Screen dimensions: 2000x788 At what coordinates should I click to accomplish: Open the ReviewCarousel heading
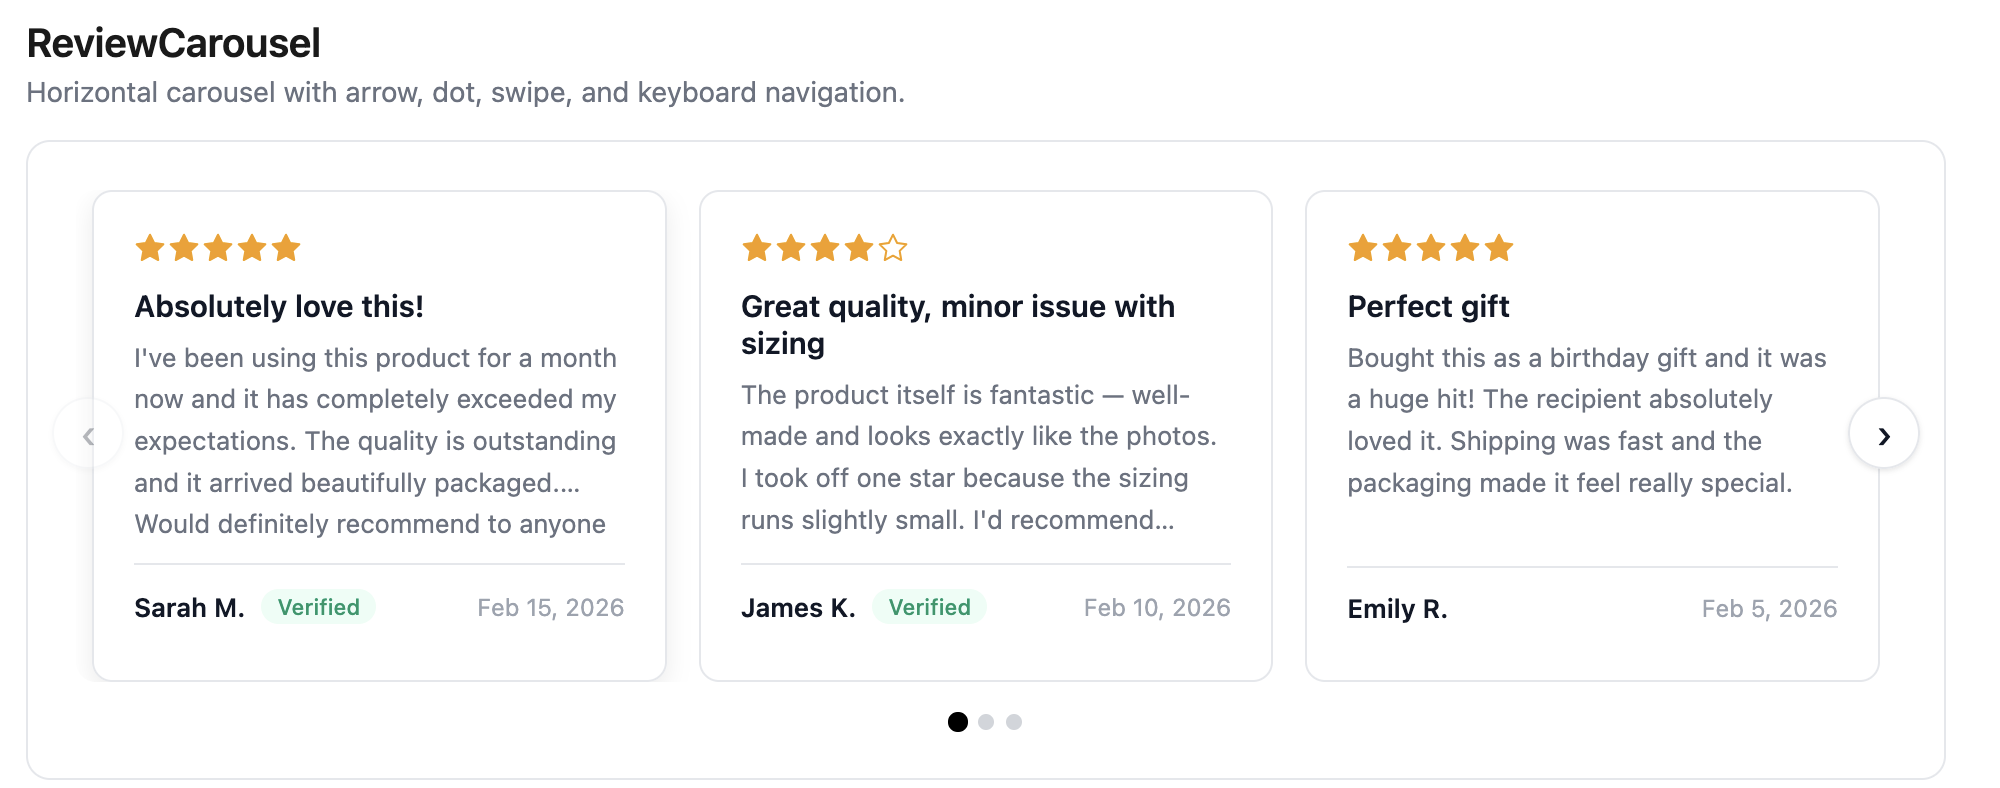tap(173, 42)
